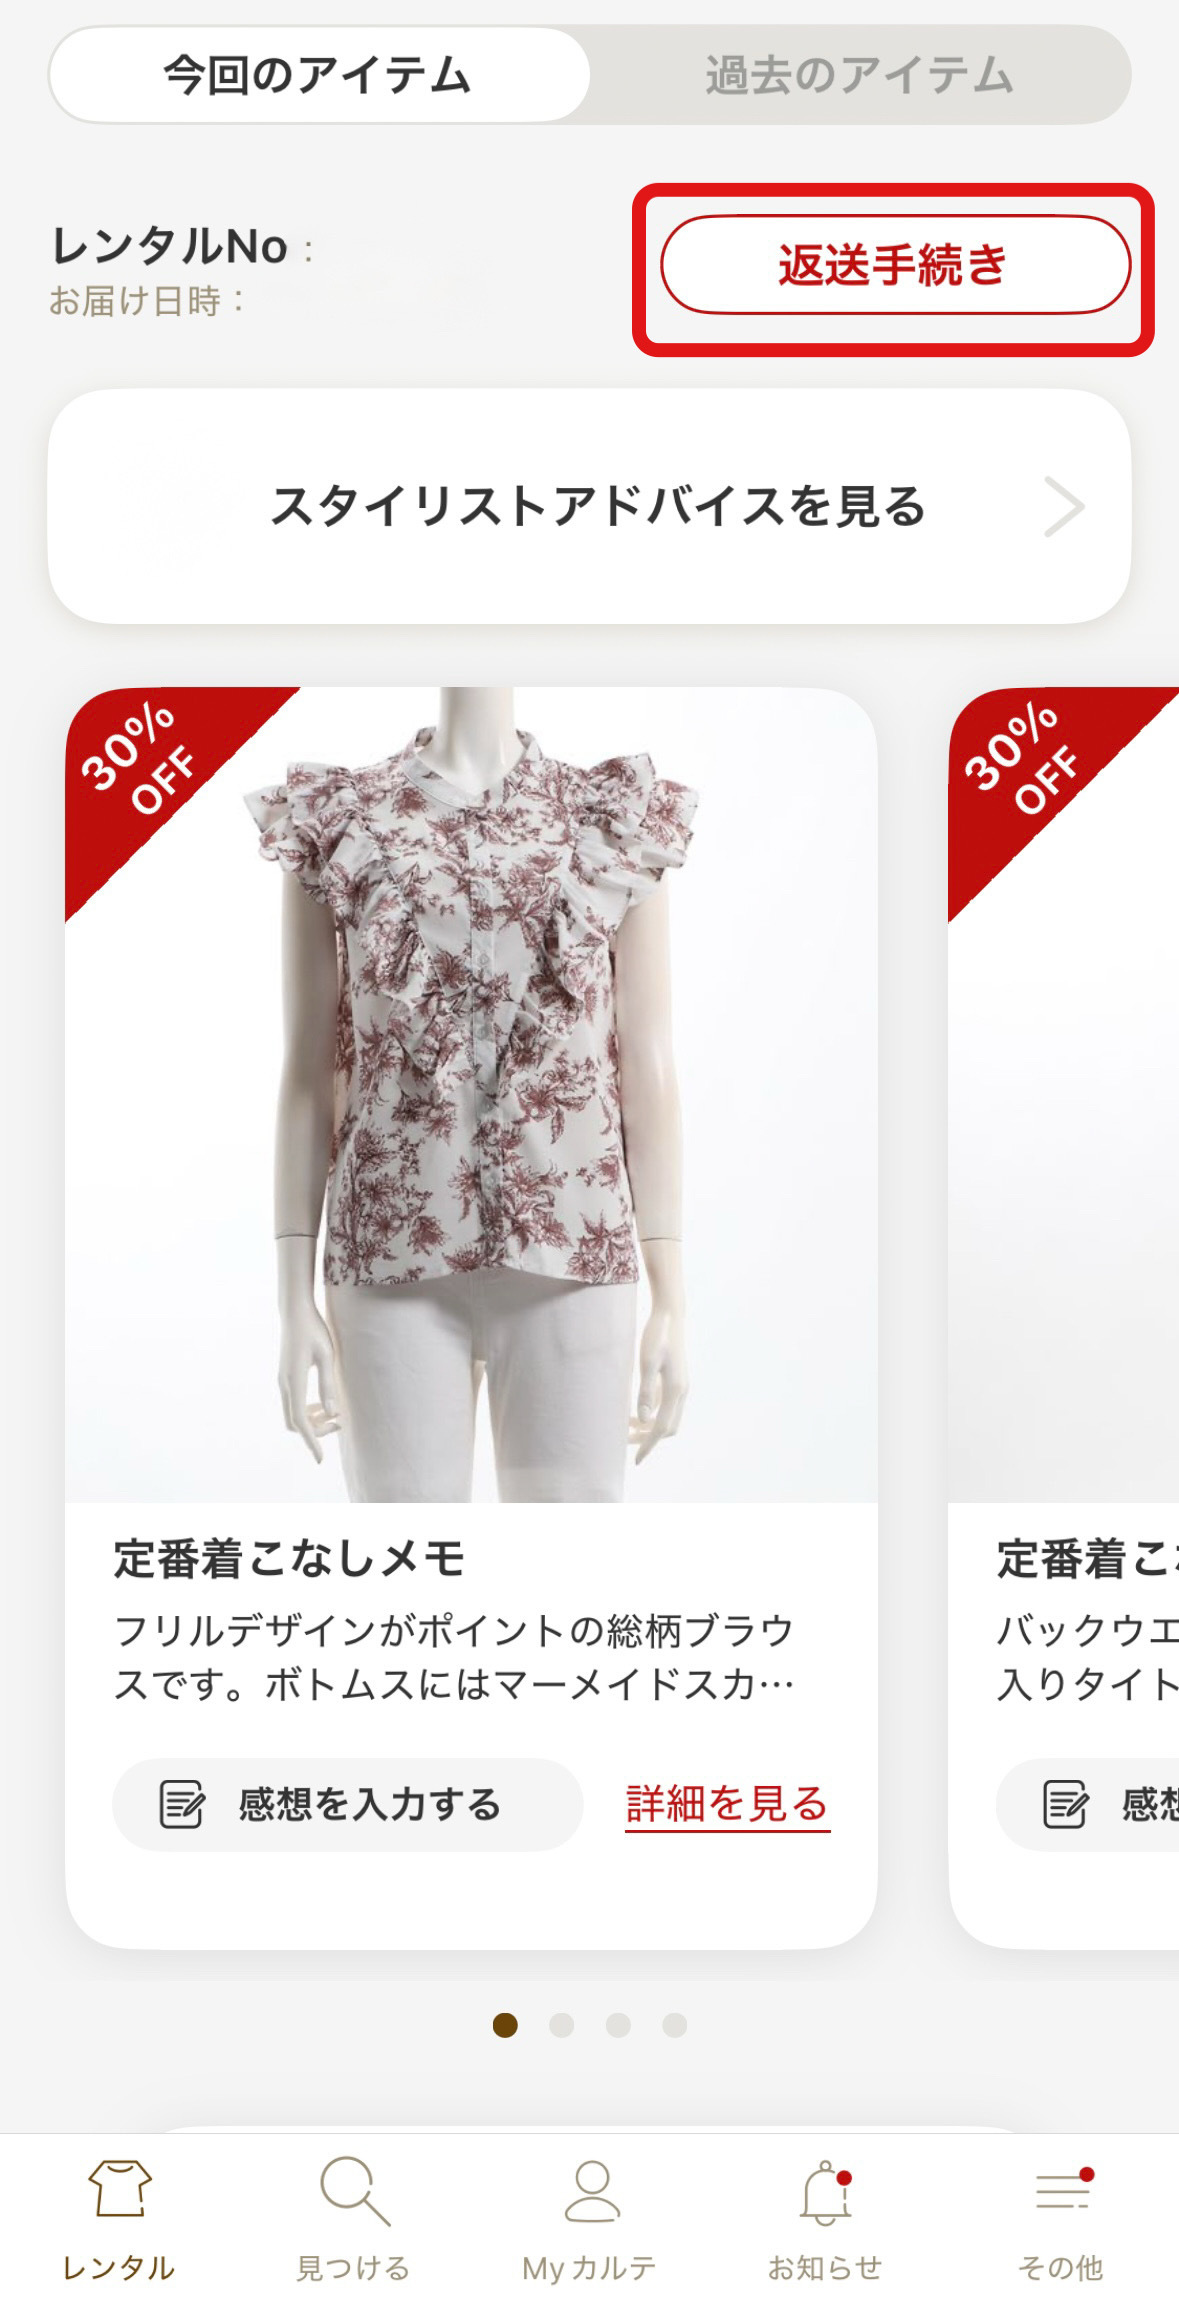Tap the 見つける magnifier icon
The height and width of the screenshot is (2312, 1179).
point(354,2190)
